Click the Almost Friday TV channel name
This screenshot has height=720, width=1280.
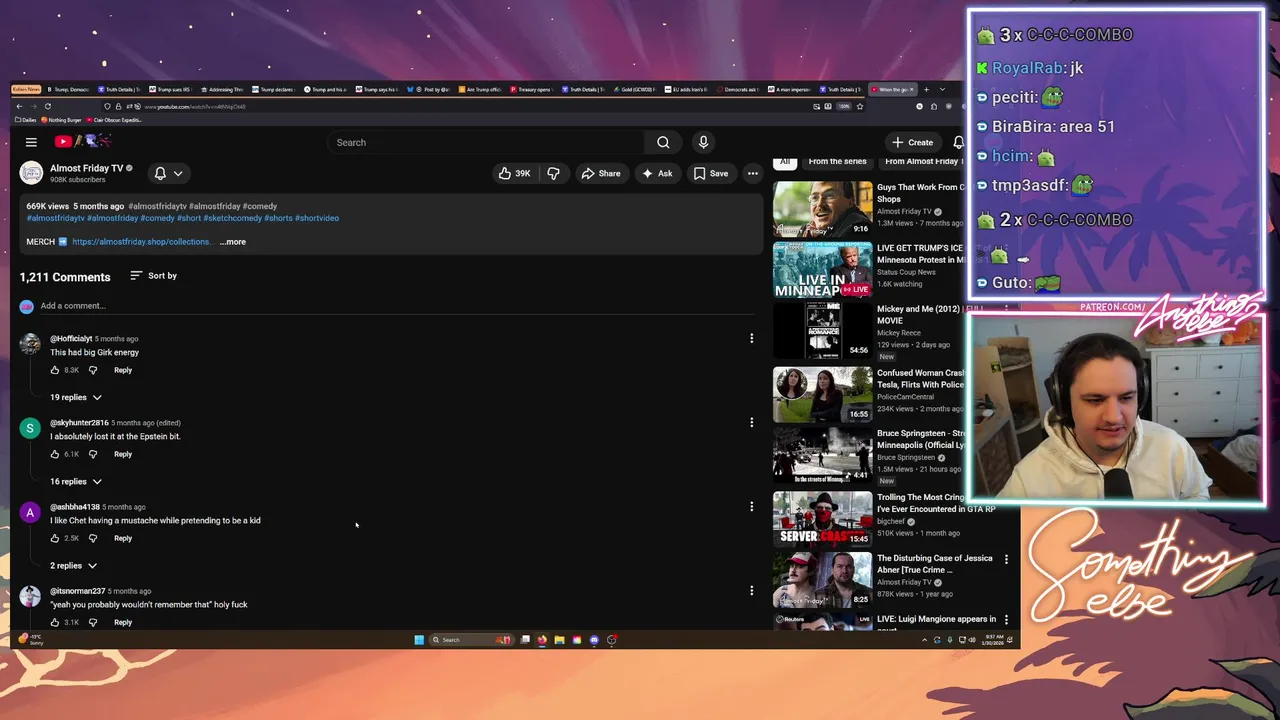[87, 168]
